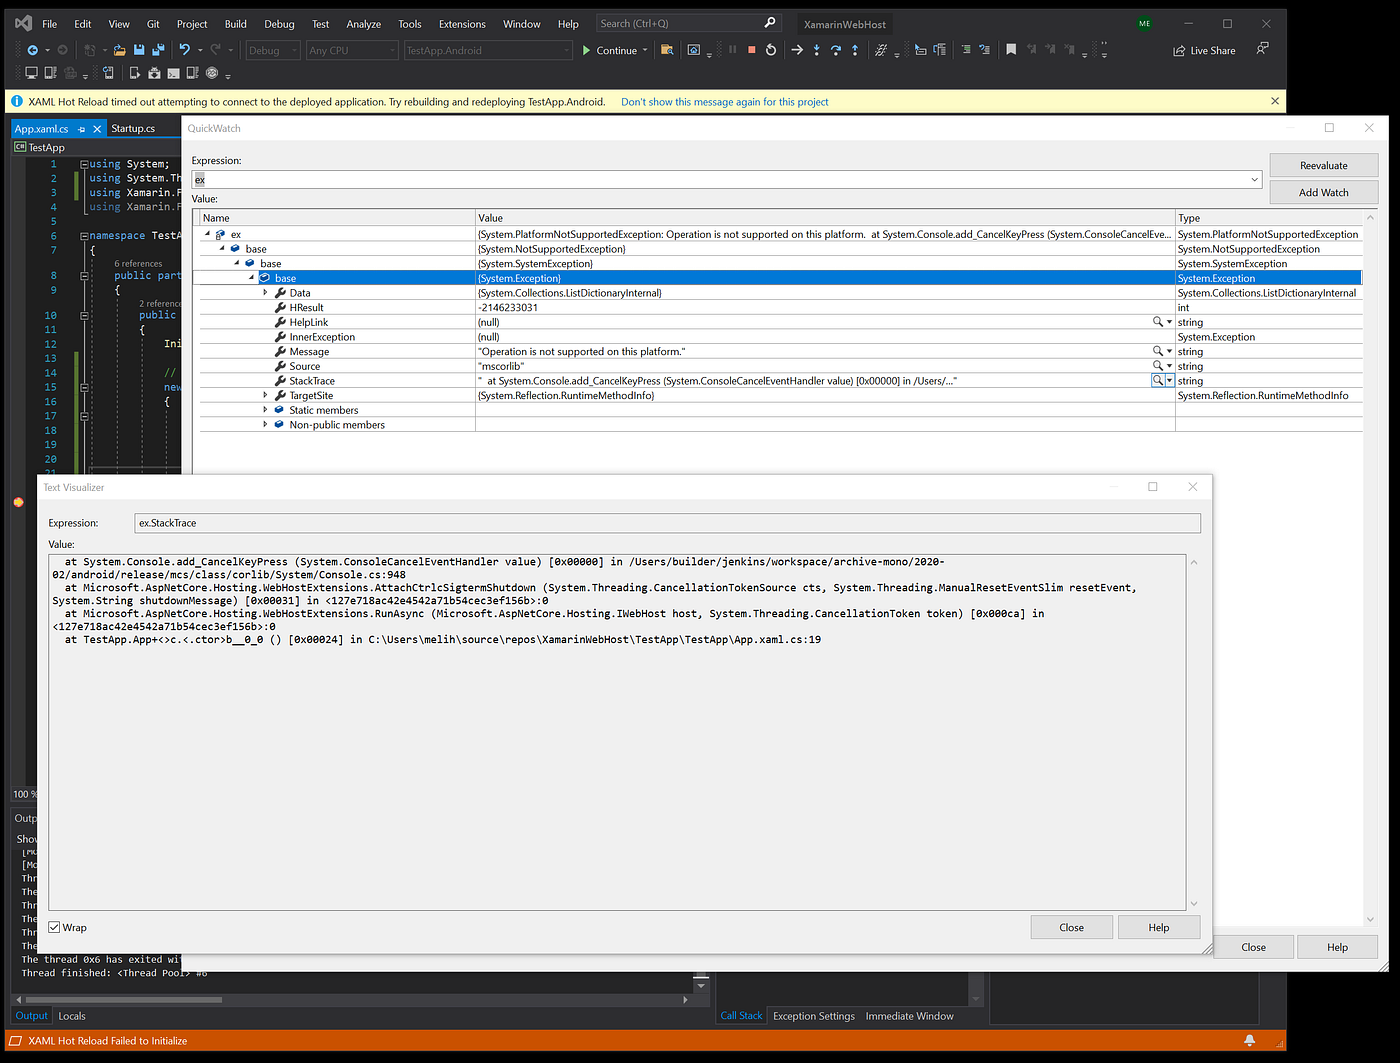Viewport: 1400px width, 1063px height.
Task: Open the Continue button dropdown arrow
Action: point(645,50)
